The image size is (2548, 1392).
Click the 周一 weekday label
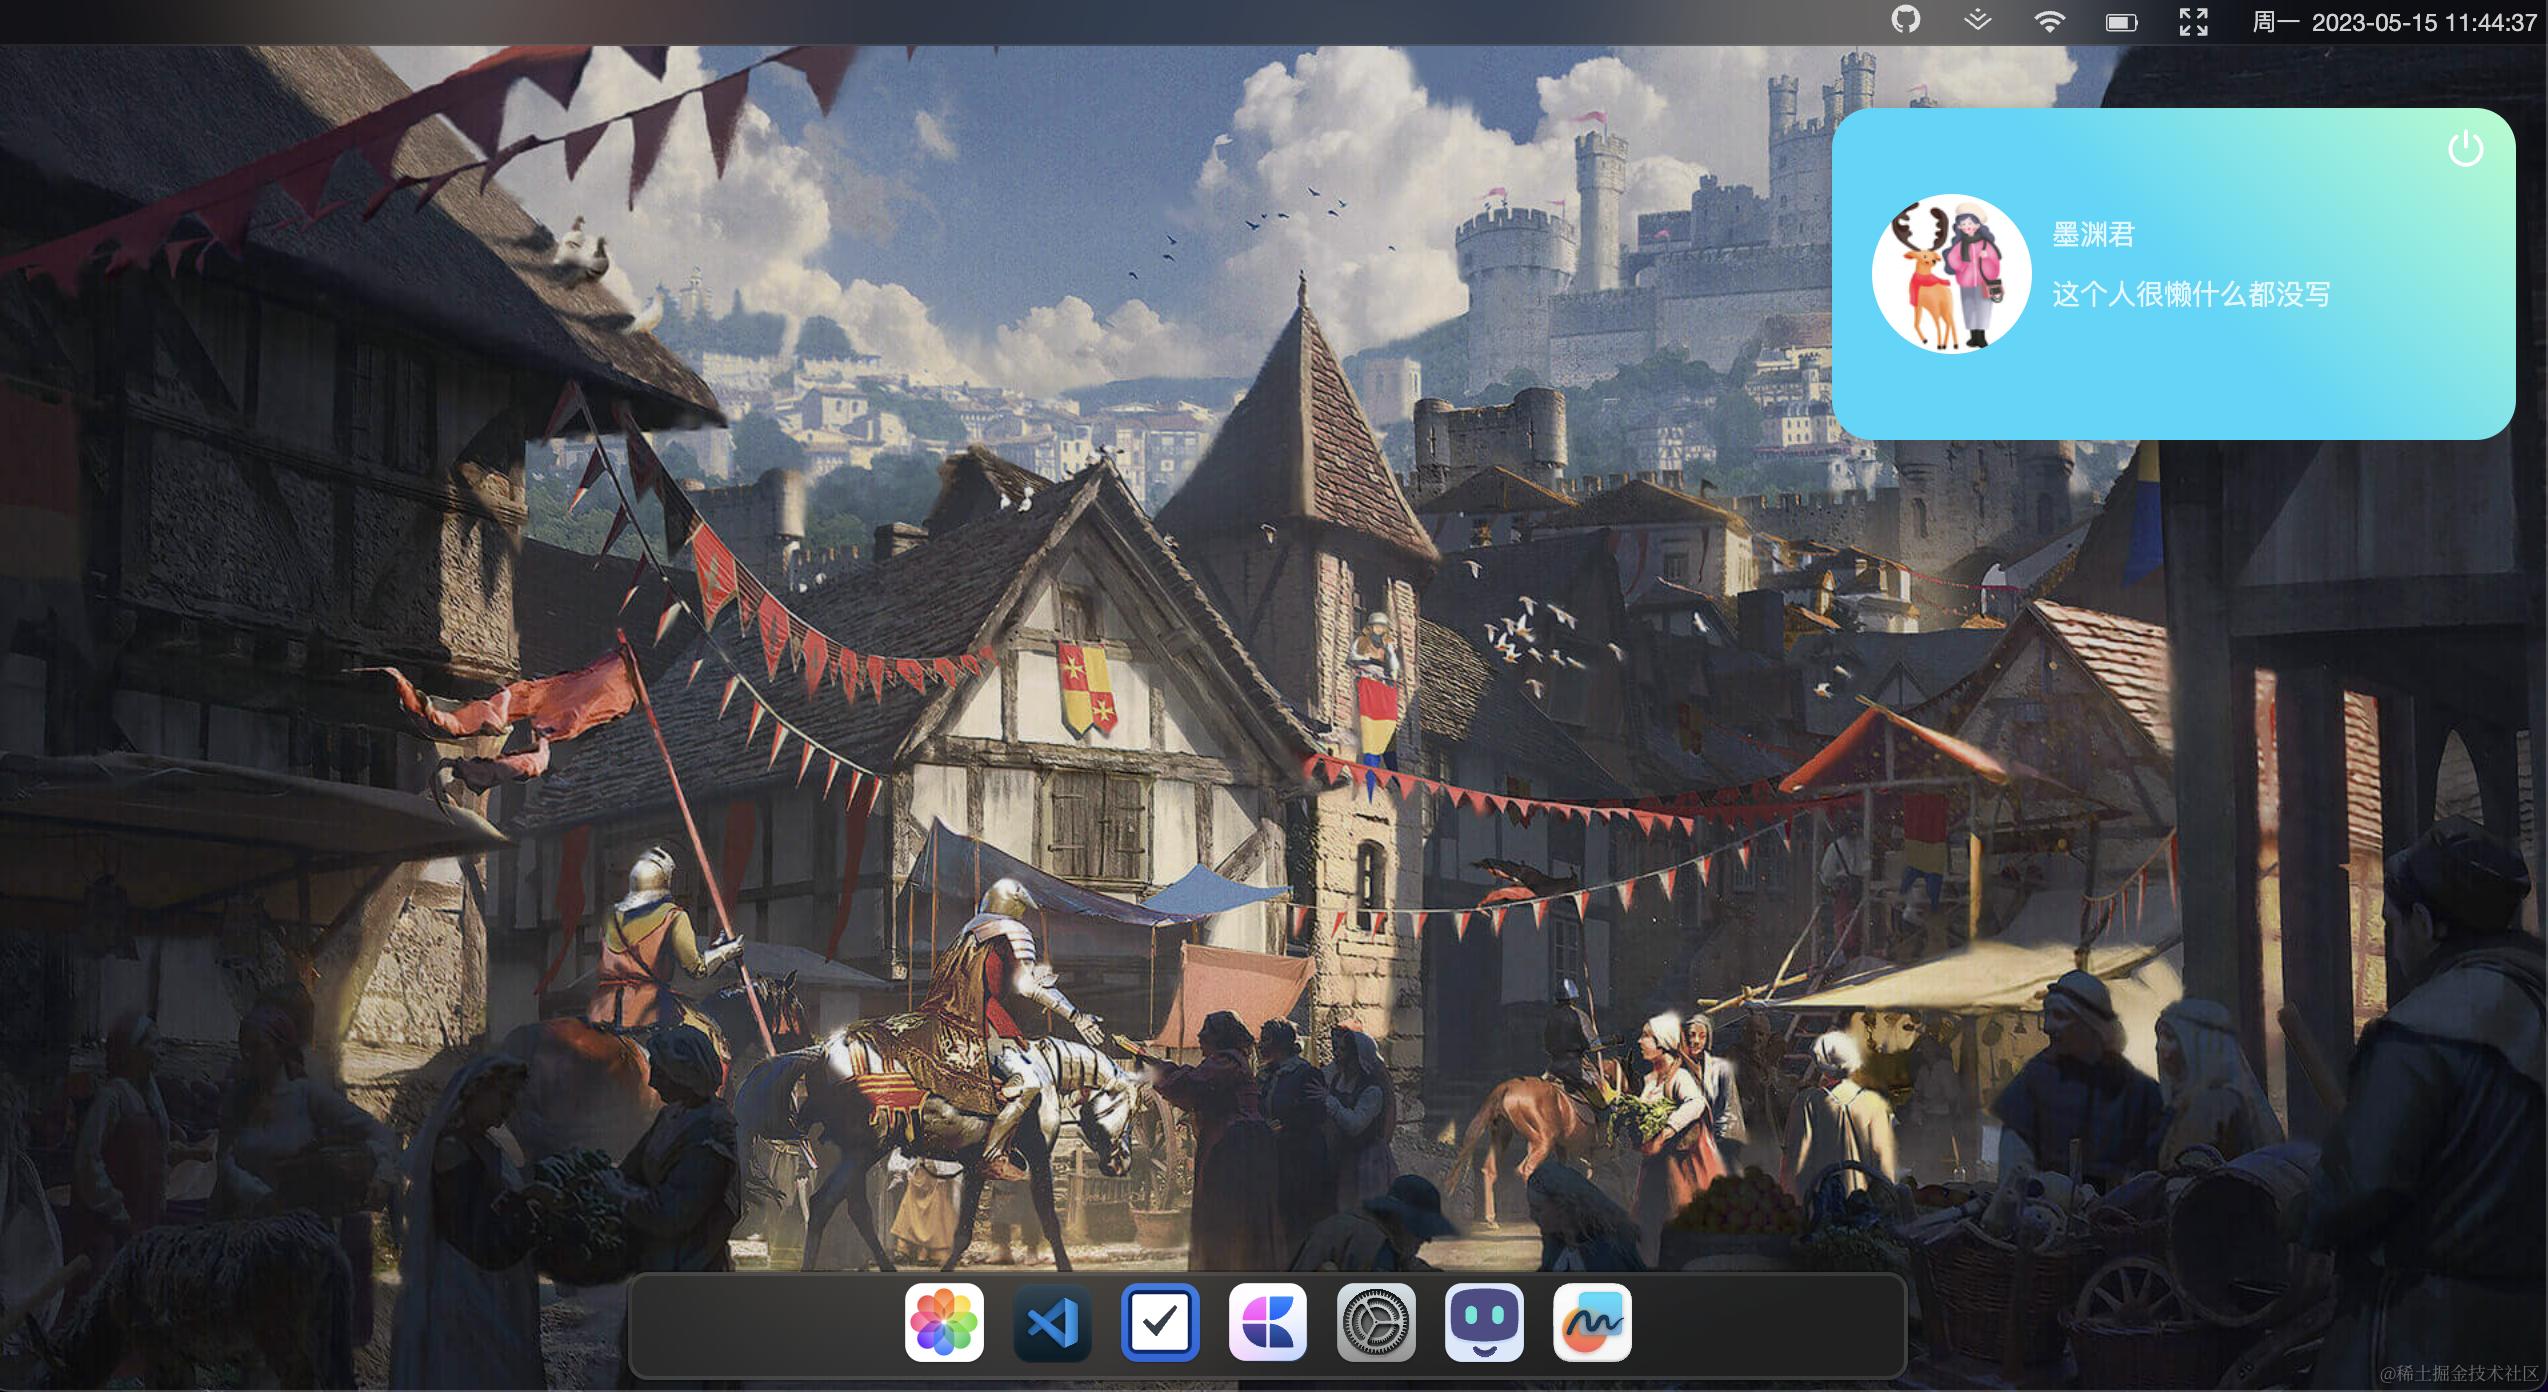click(x=2275, y=22)
